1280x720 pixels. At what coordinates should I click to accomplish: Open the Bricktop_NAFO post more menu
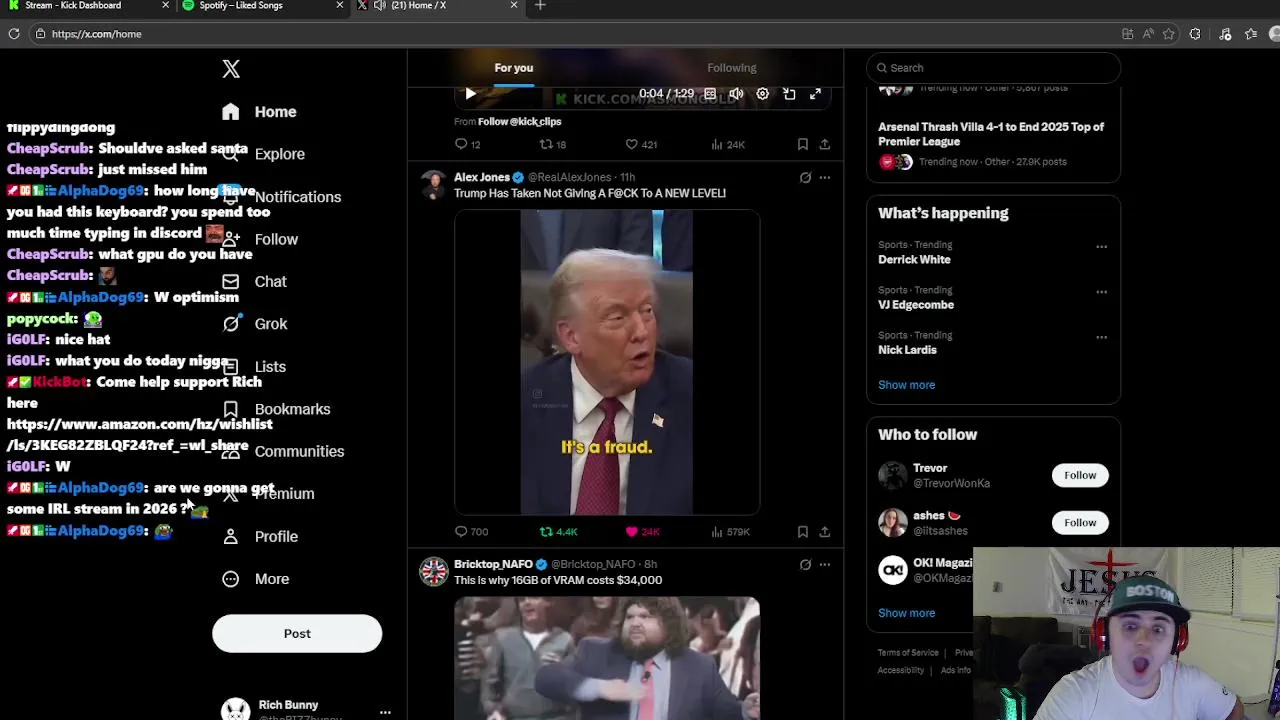point(825,565)
